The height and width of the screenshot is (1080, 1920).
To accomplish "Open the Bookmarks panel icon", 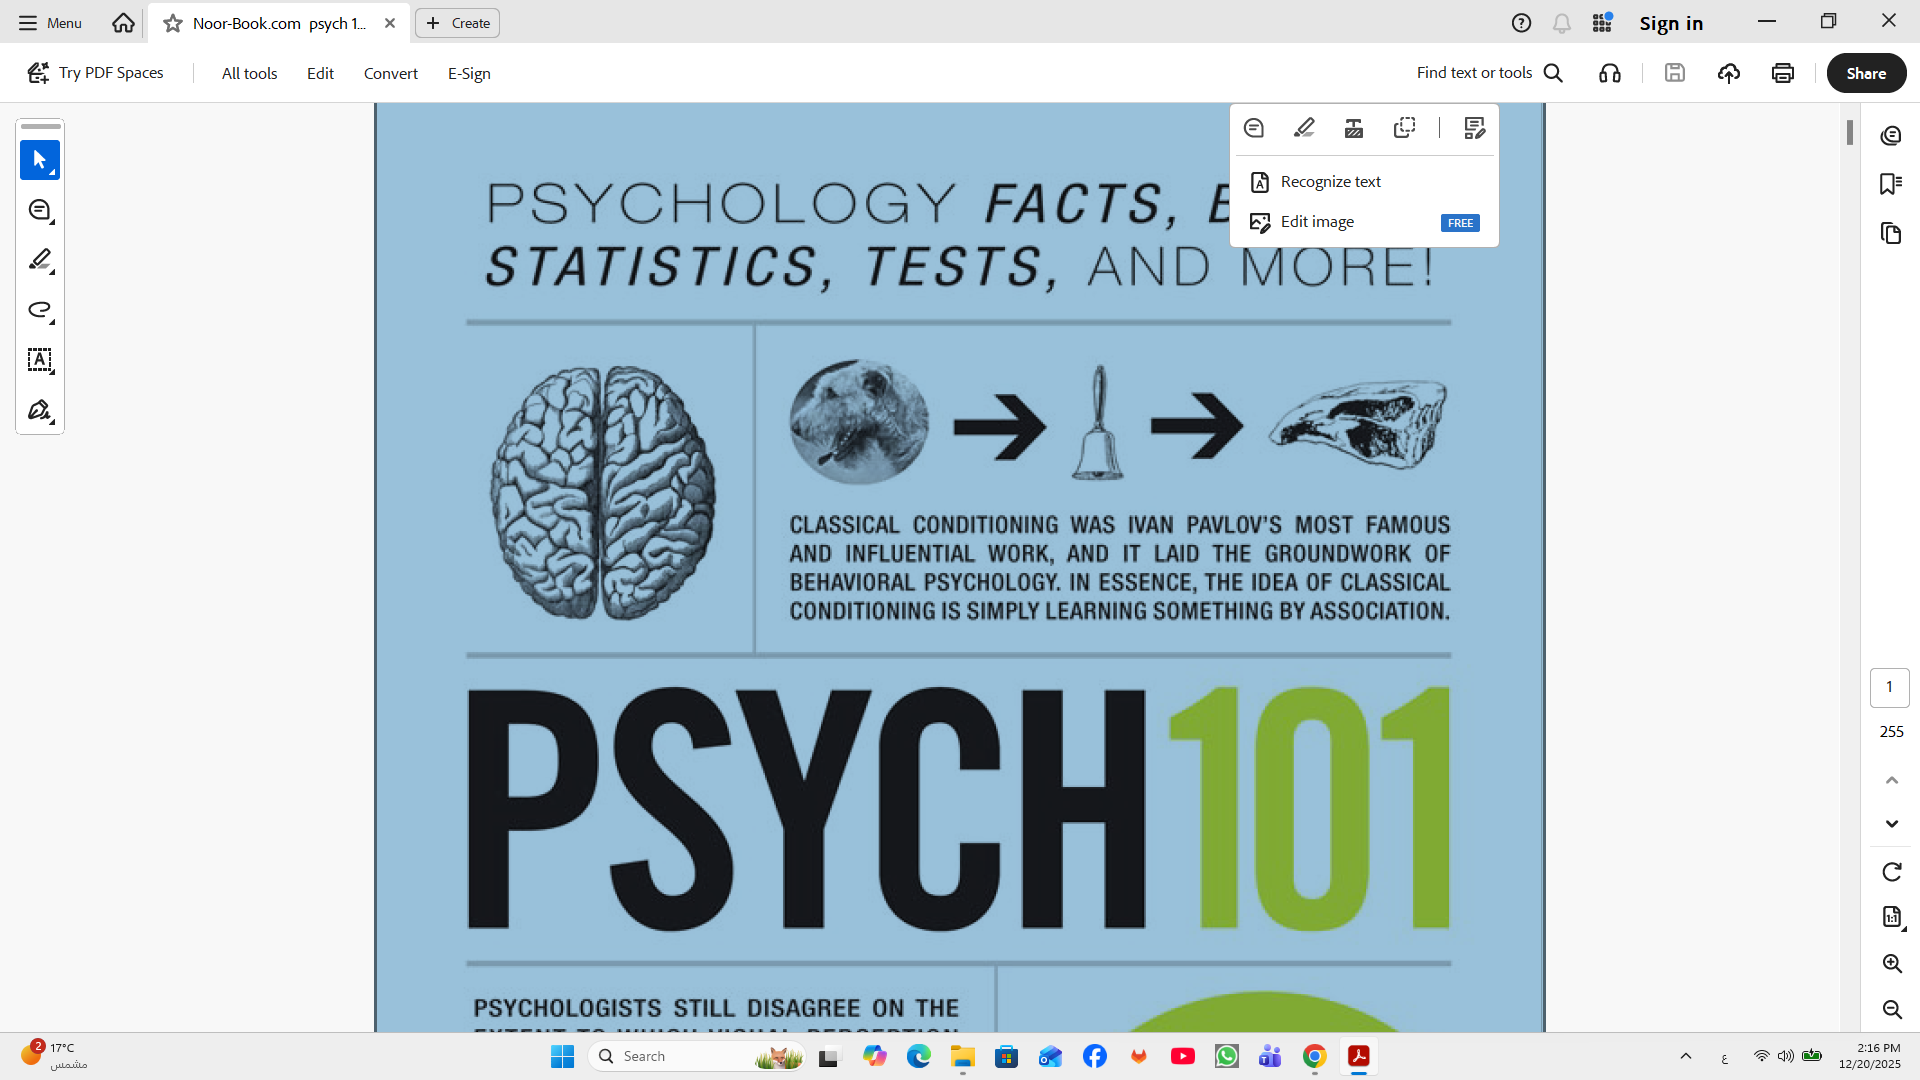I will [x=1890, y=184].
